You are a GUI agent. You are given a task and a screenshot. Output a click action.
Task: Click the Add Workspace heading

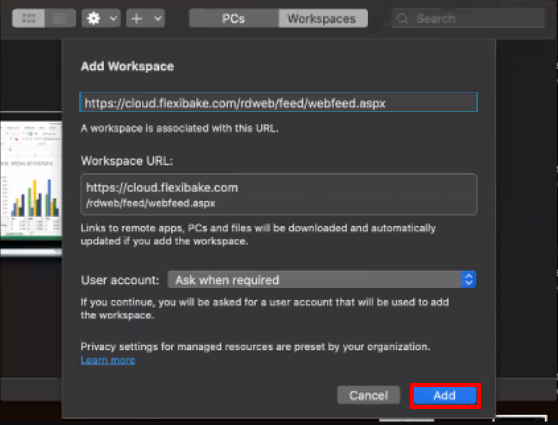pyautogui.click(x=127, y=66)
